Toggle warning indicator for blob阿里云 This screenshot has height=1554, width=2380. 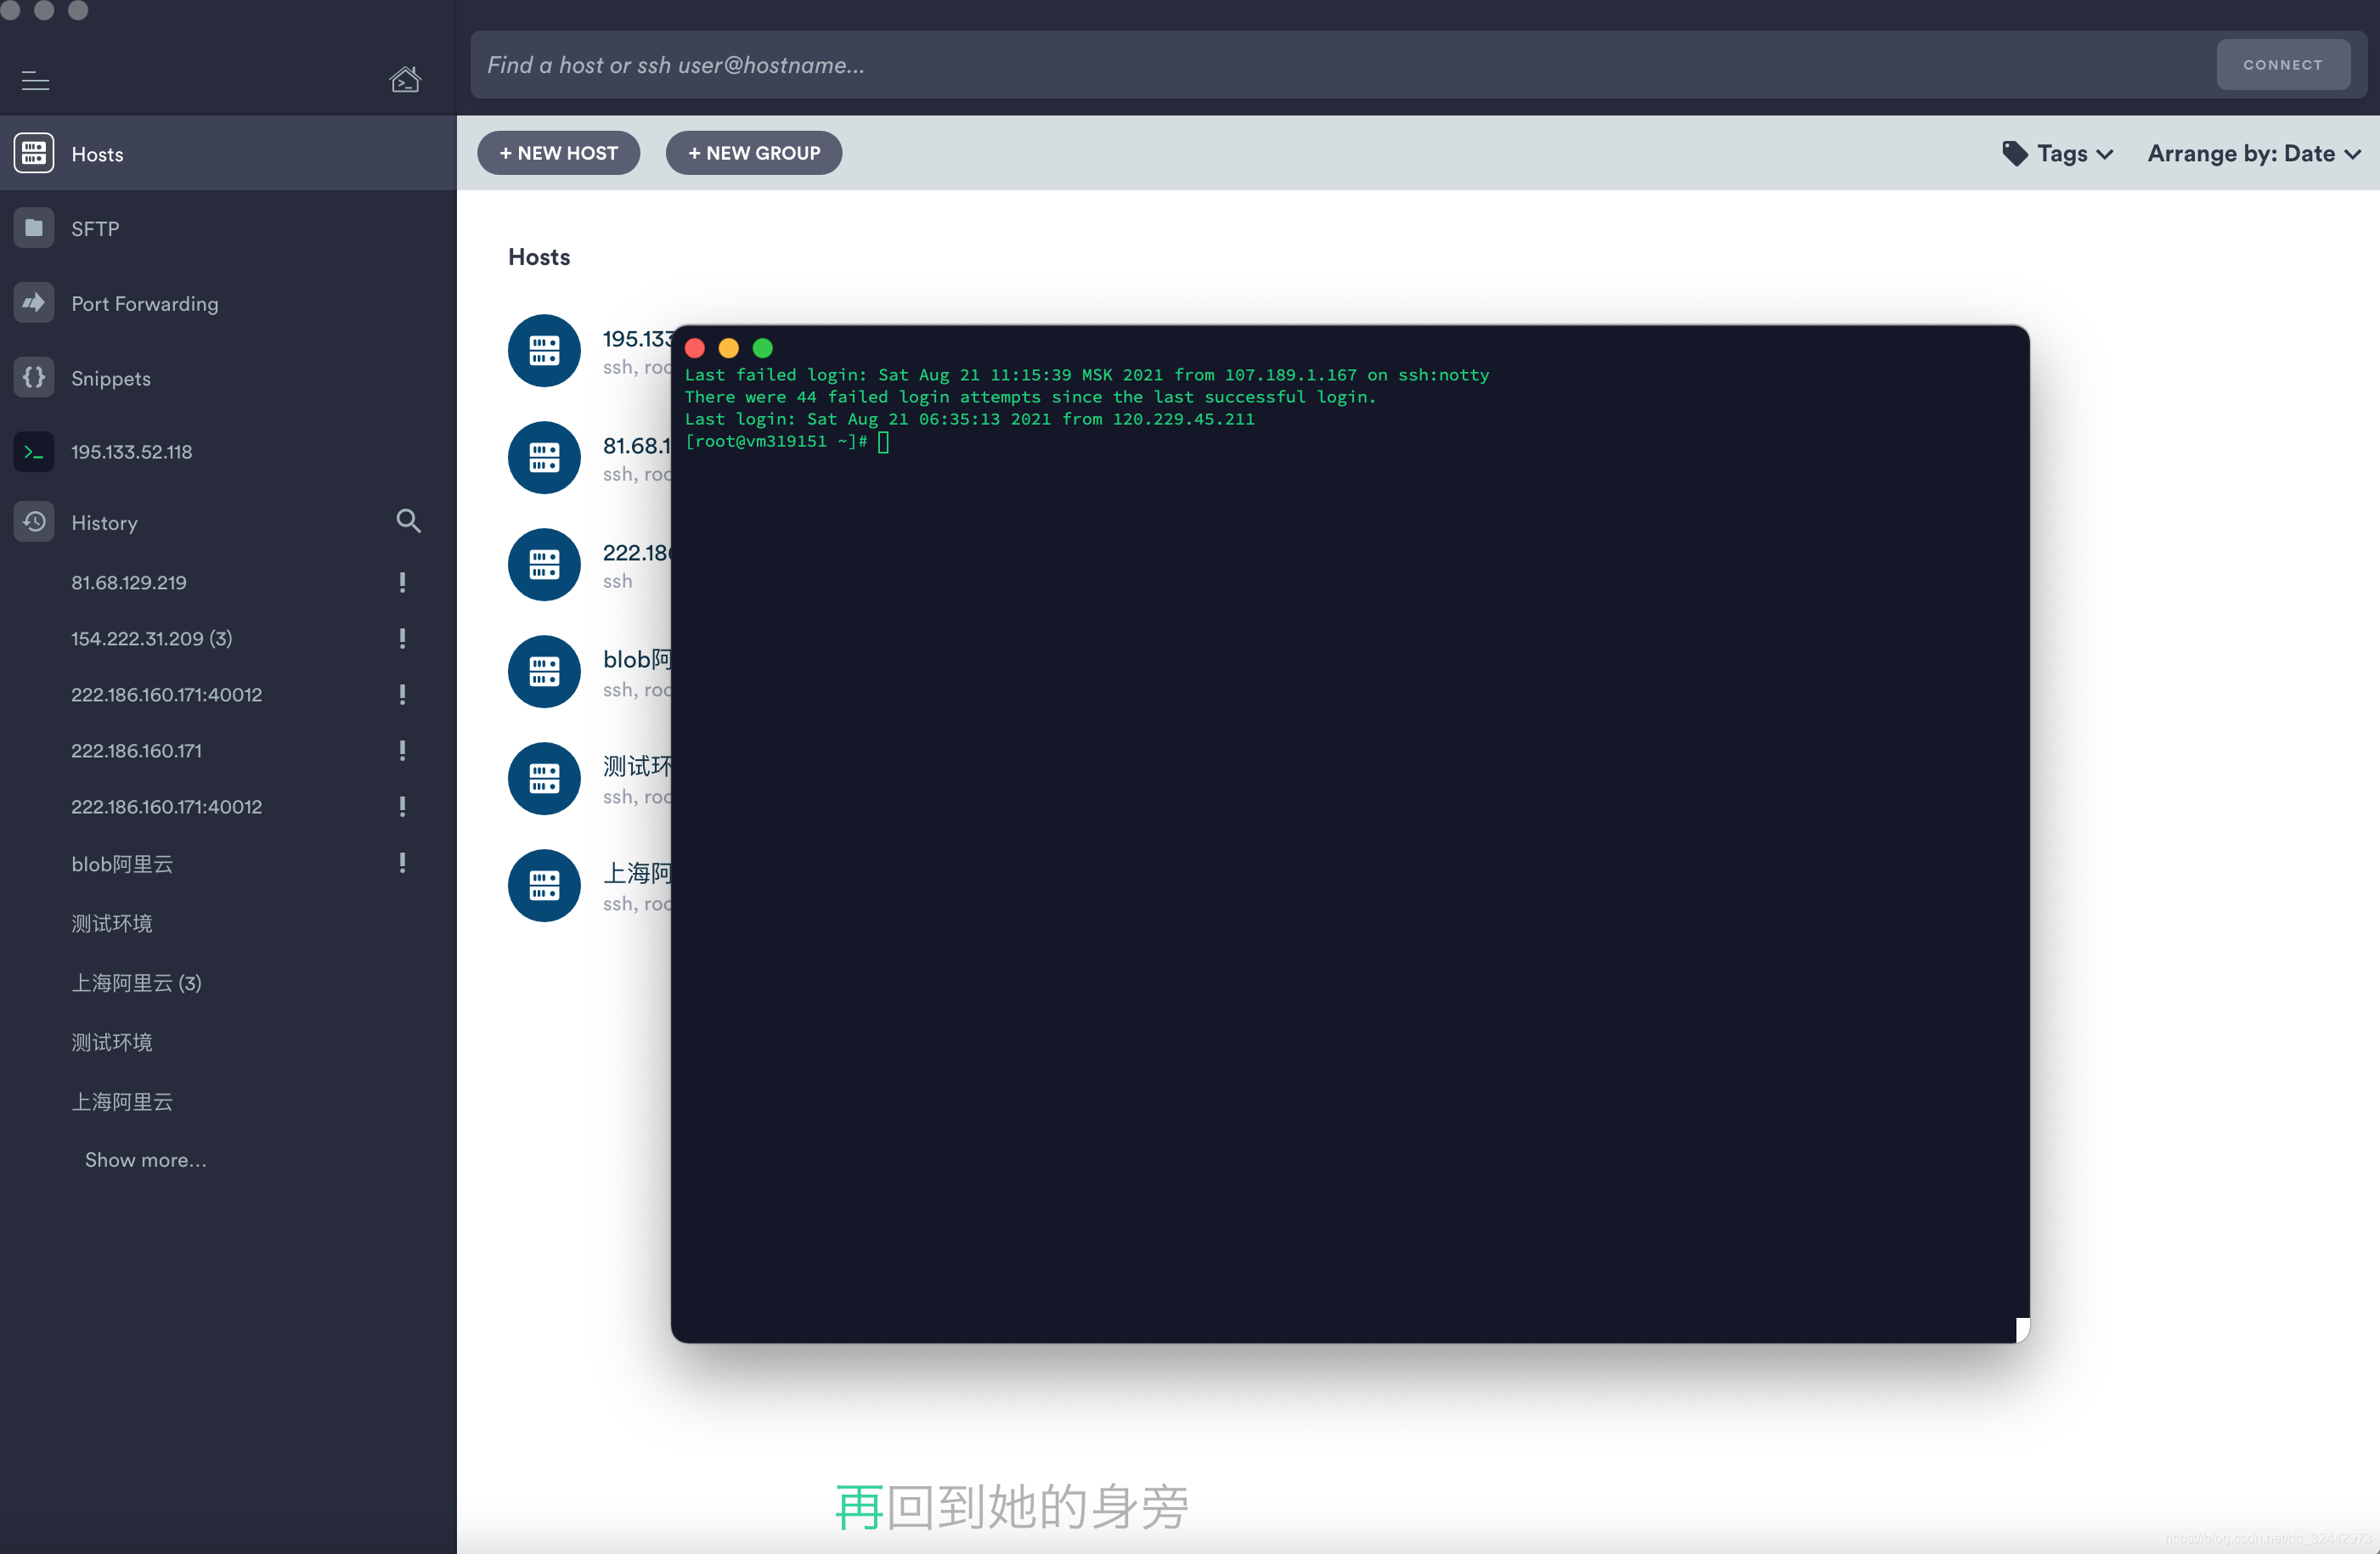point(404,862)
